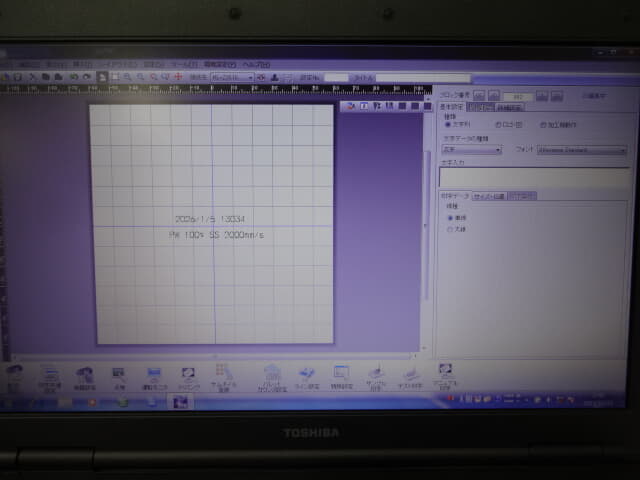The width and height of the screenshot is (640, 480).
Task: Switch to the 印字データ tab
Action: pyautogui.click(x=455, y=196)
